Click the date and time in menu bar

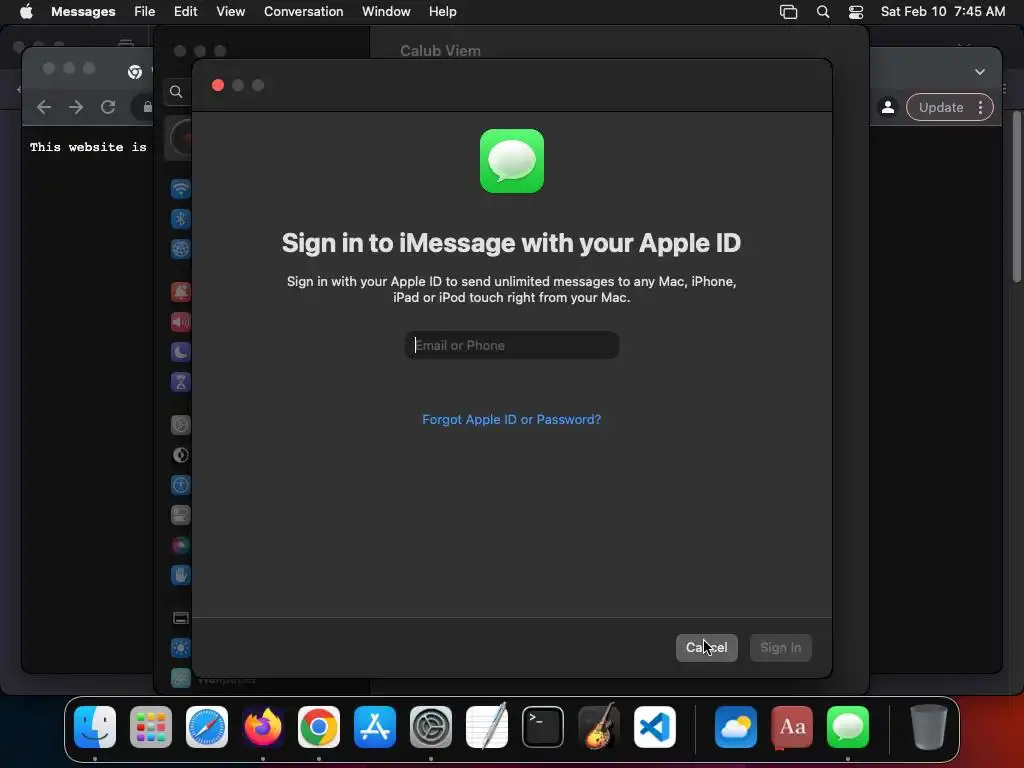tap(942, 11)
